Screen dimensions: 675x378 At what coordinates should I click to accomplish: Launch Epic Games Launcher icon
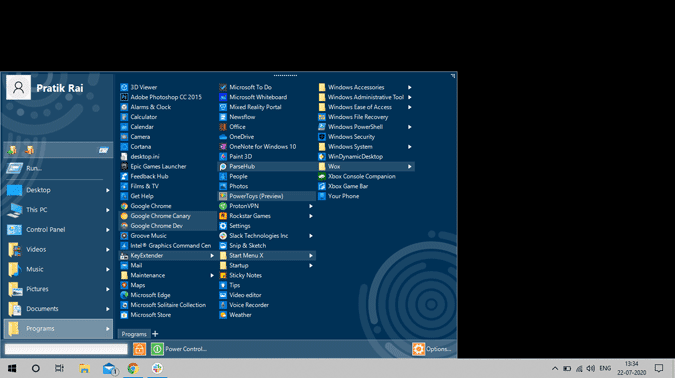124,167
